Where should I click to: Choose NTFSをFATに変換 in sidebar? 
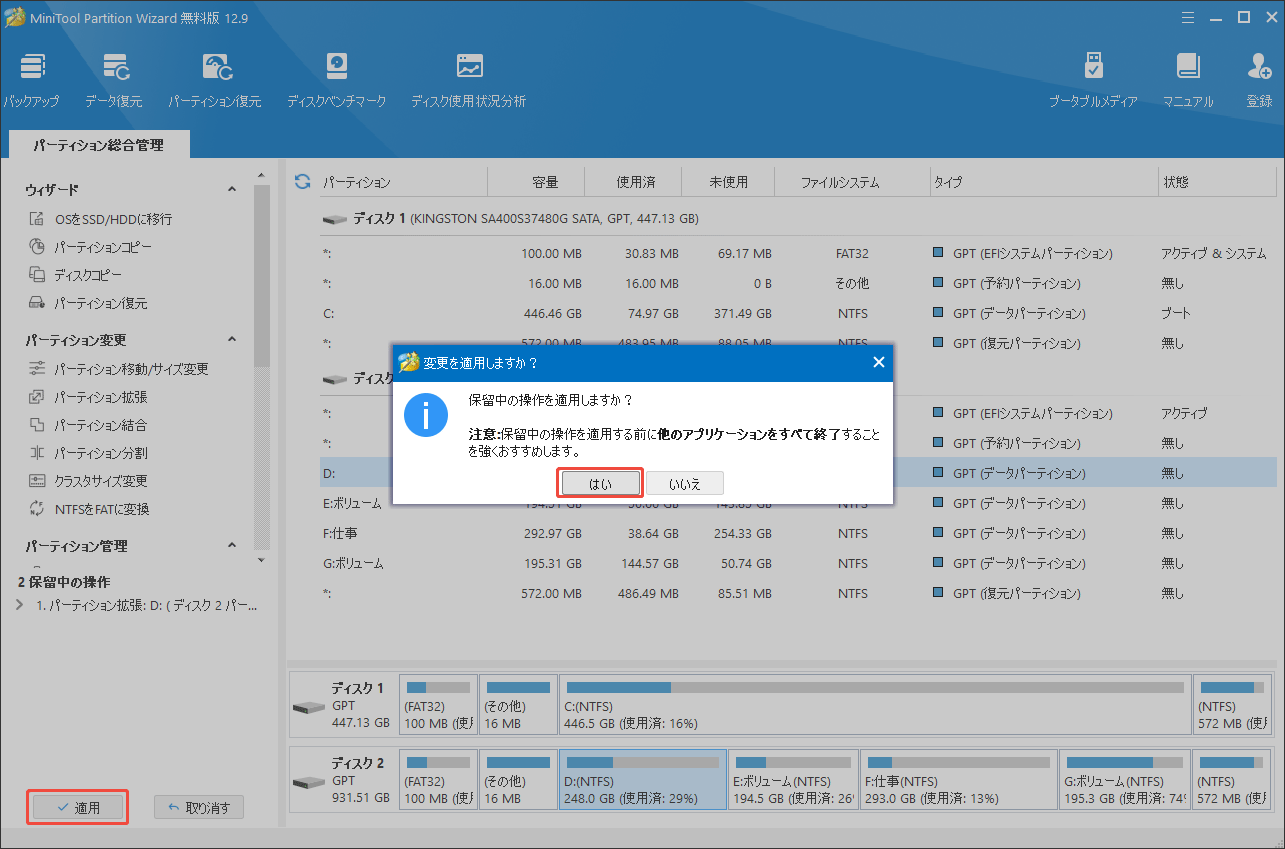[89, 509]
